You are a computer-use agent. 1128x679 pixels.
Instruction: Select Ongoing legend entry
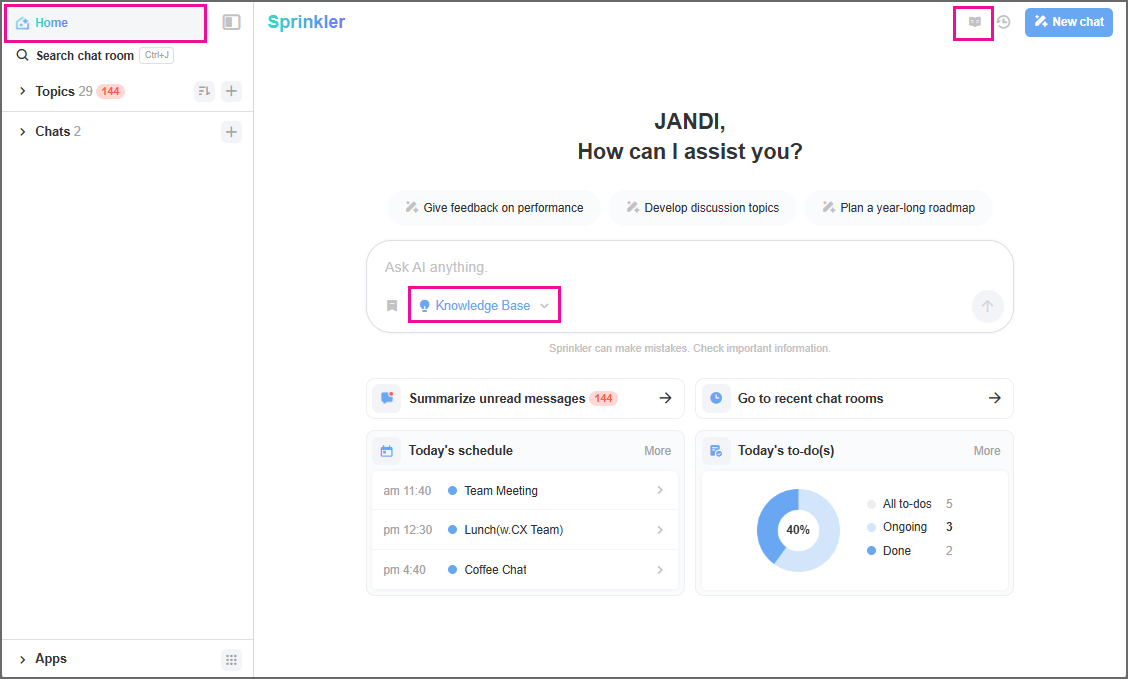910,527
